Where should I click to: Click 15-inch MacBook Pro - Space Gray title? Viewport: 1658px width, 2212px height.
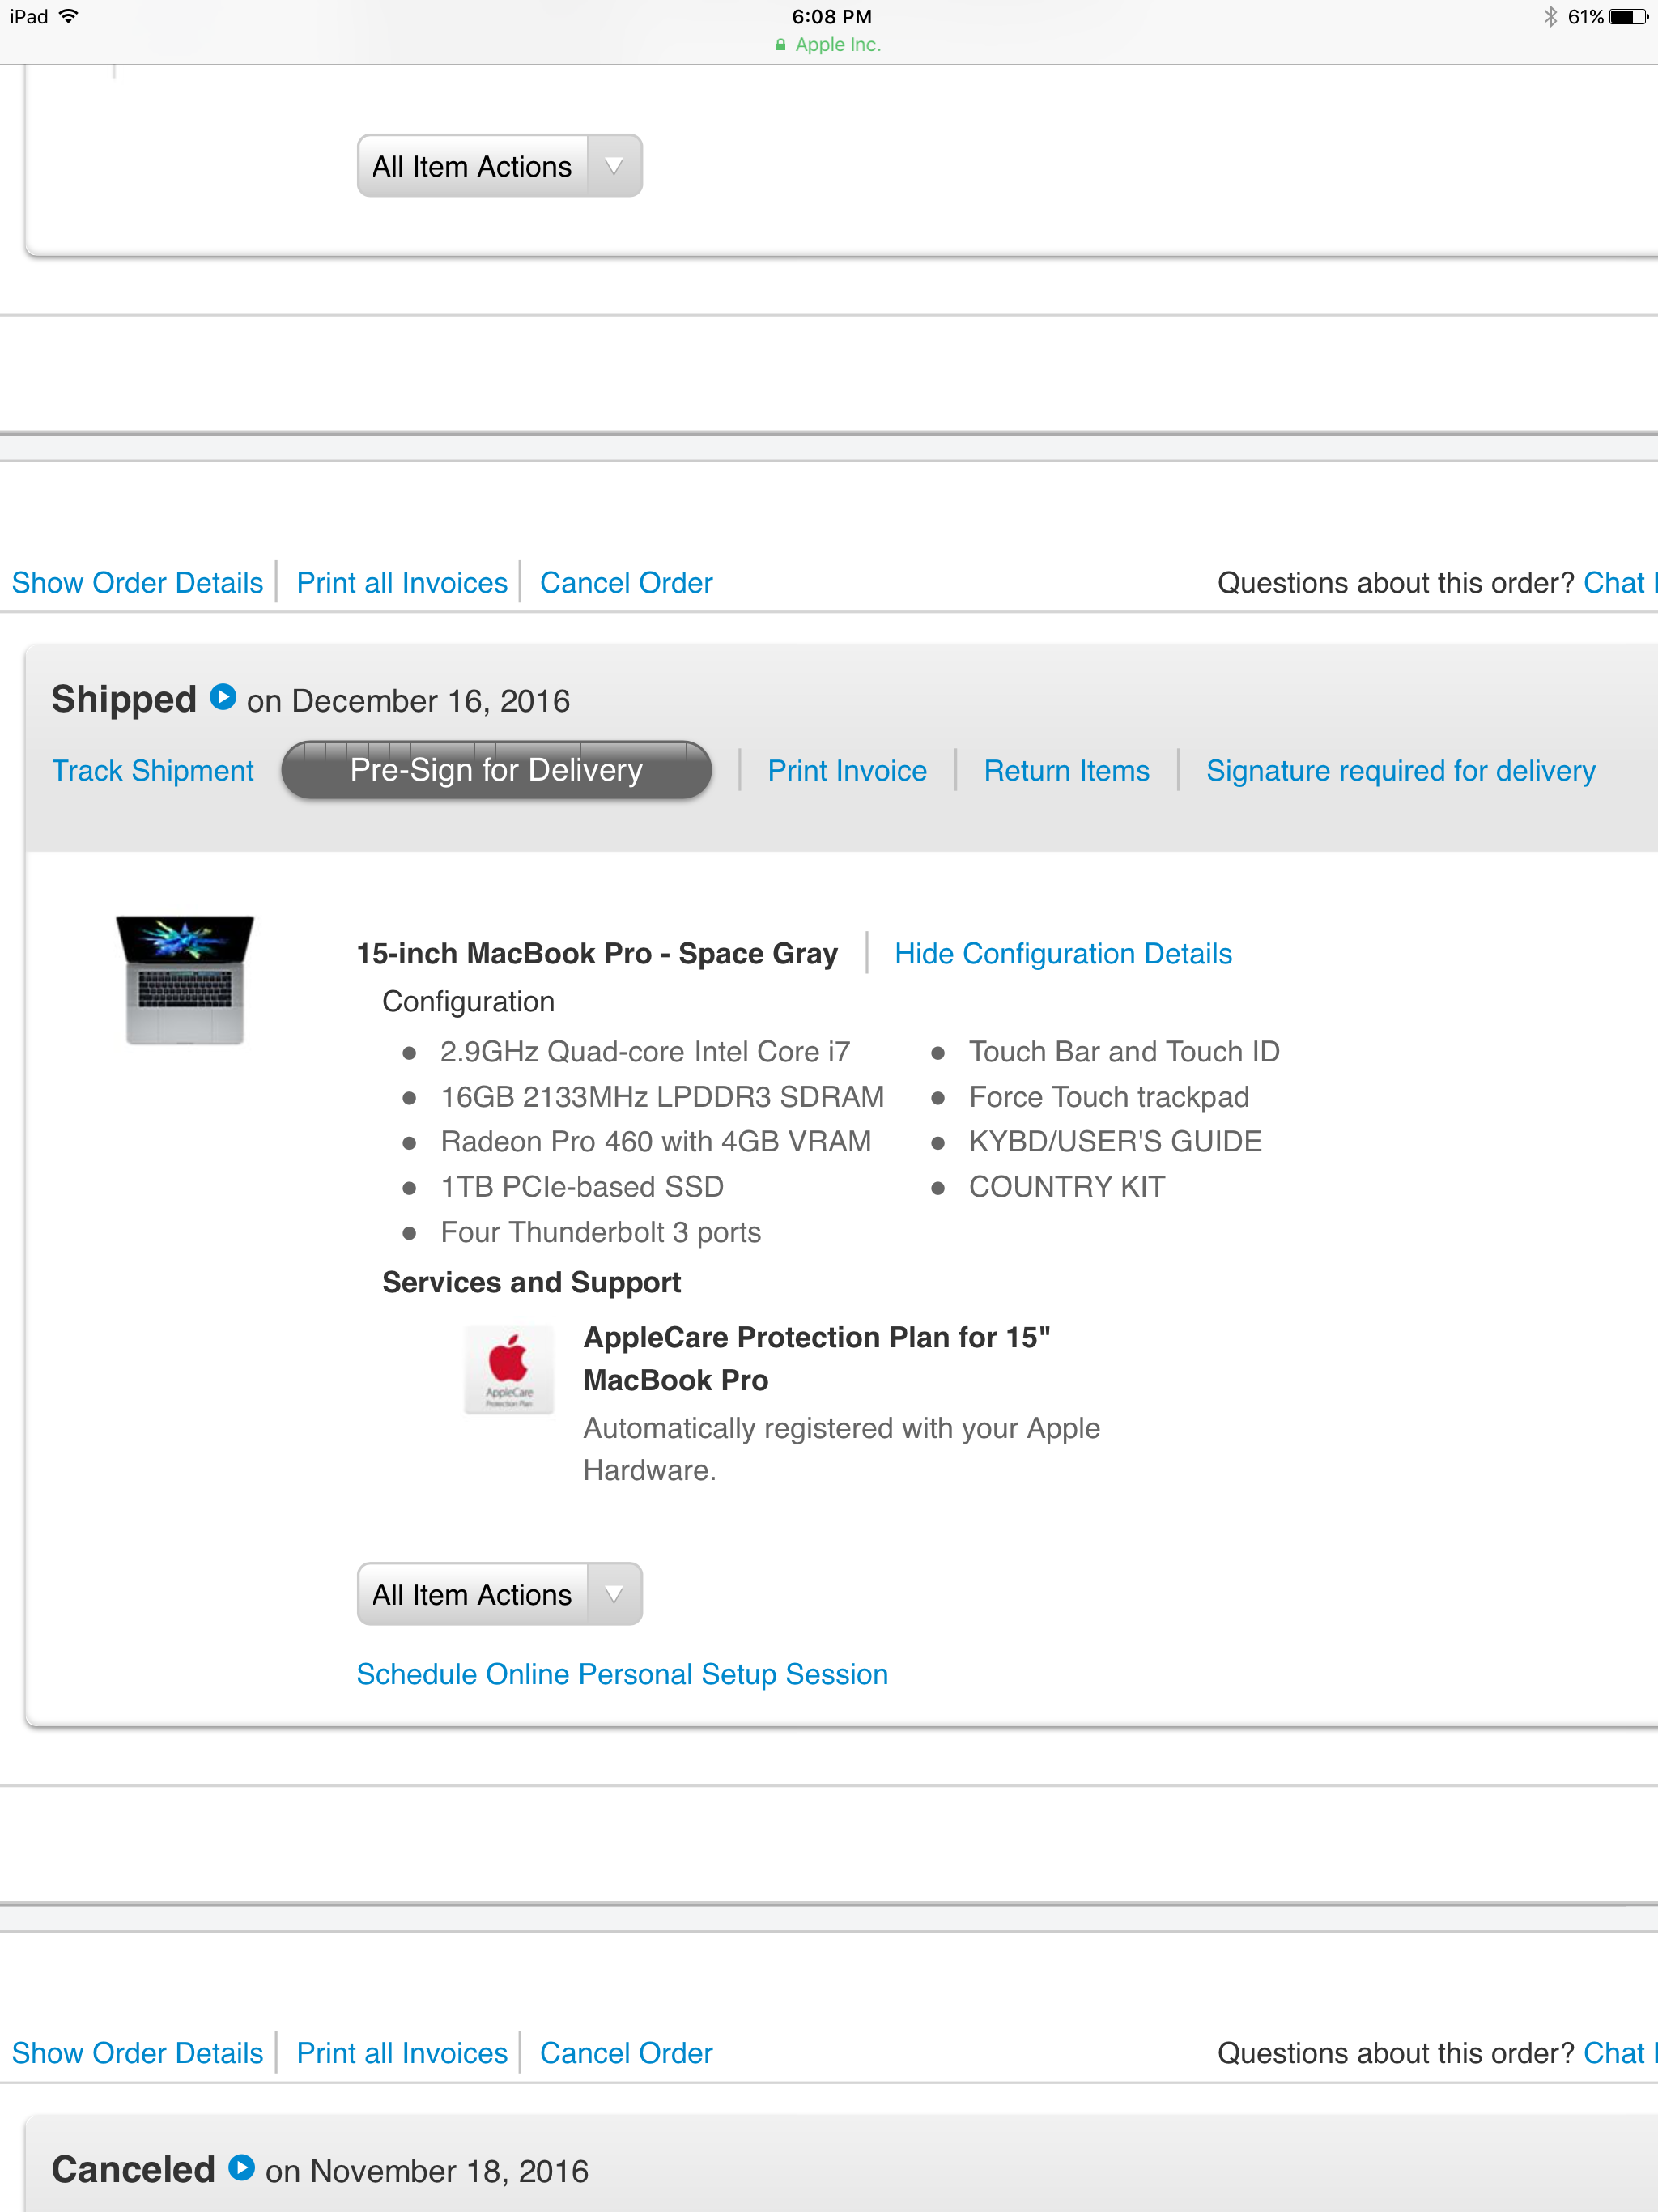click(597, 953)
